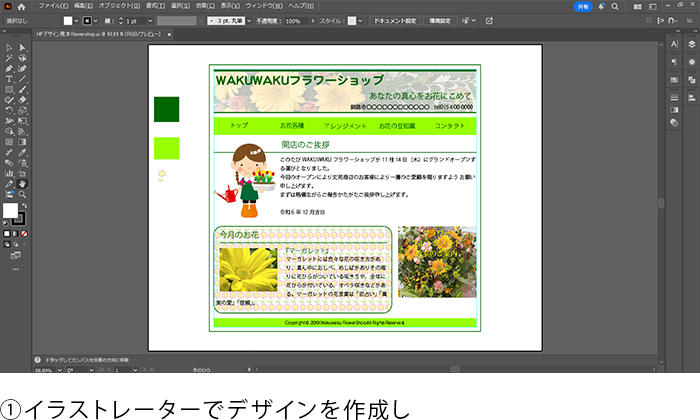700x420 pixels.
Task: Open the 効果(C) menu
Action: click(205, 6)
